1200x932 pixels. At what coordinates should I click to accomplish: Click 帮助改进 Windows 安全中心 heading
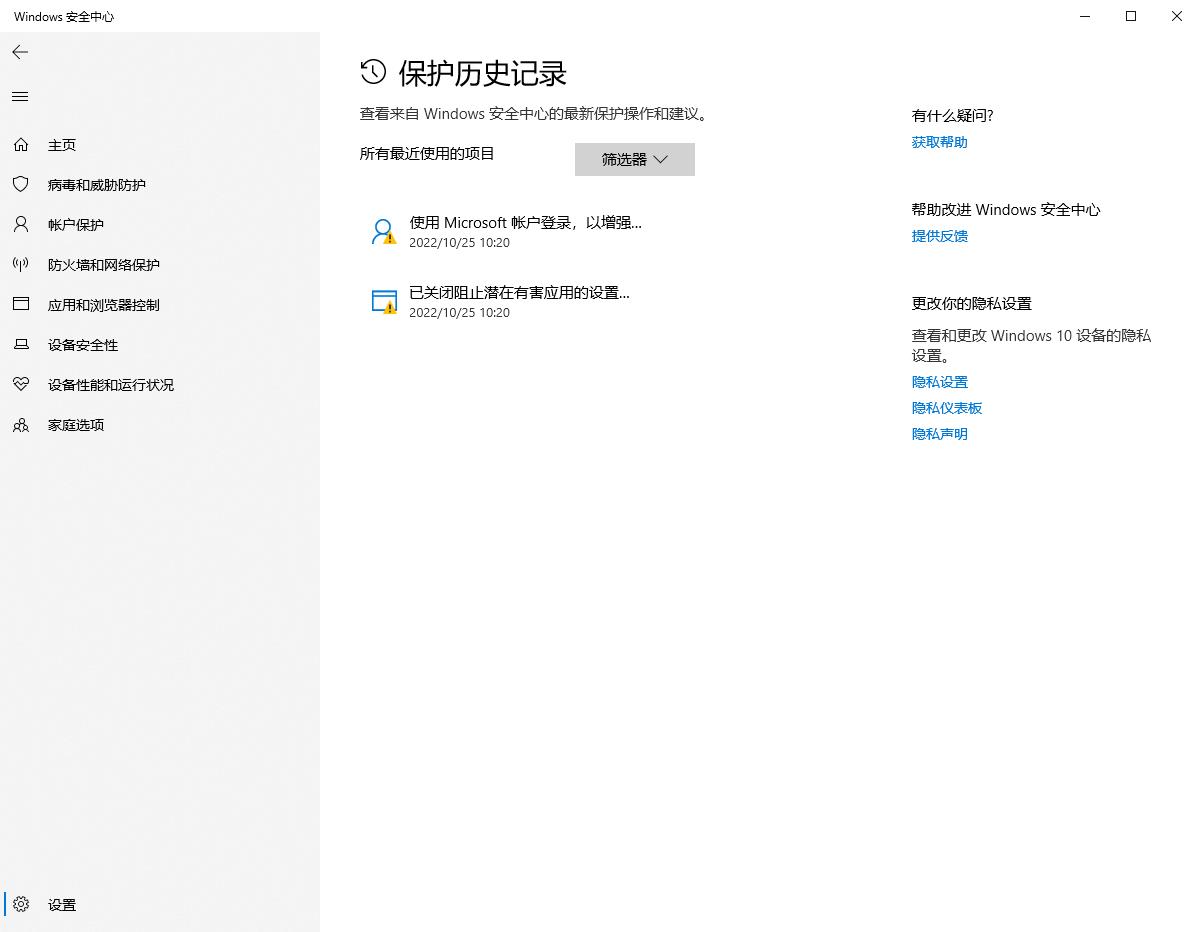(1006, 210)
